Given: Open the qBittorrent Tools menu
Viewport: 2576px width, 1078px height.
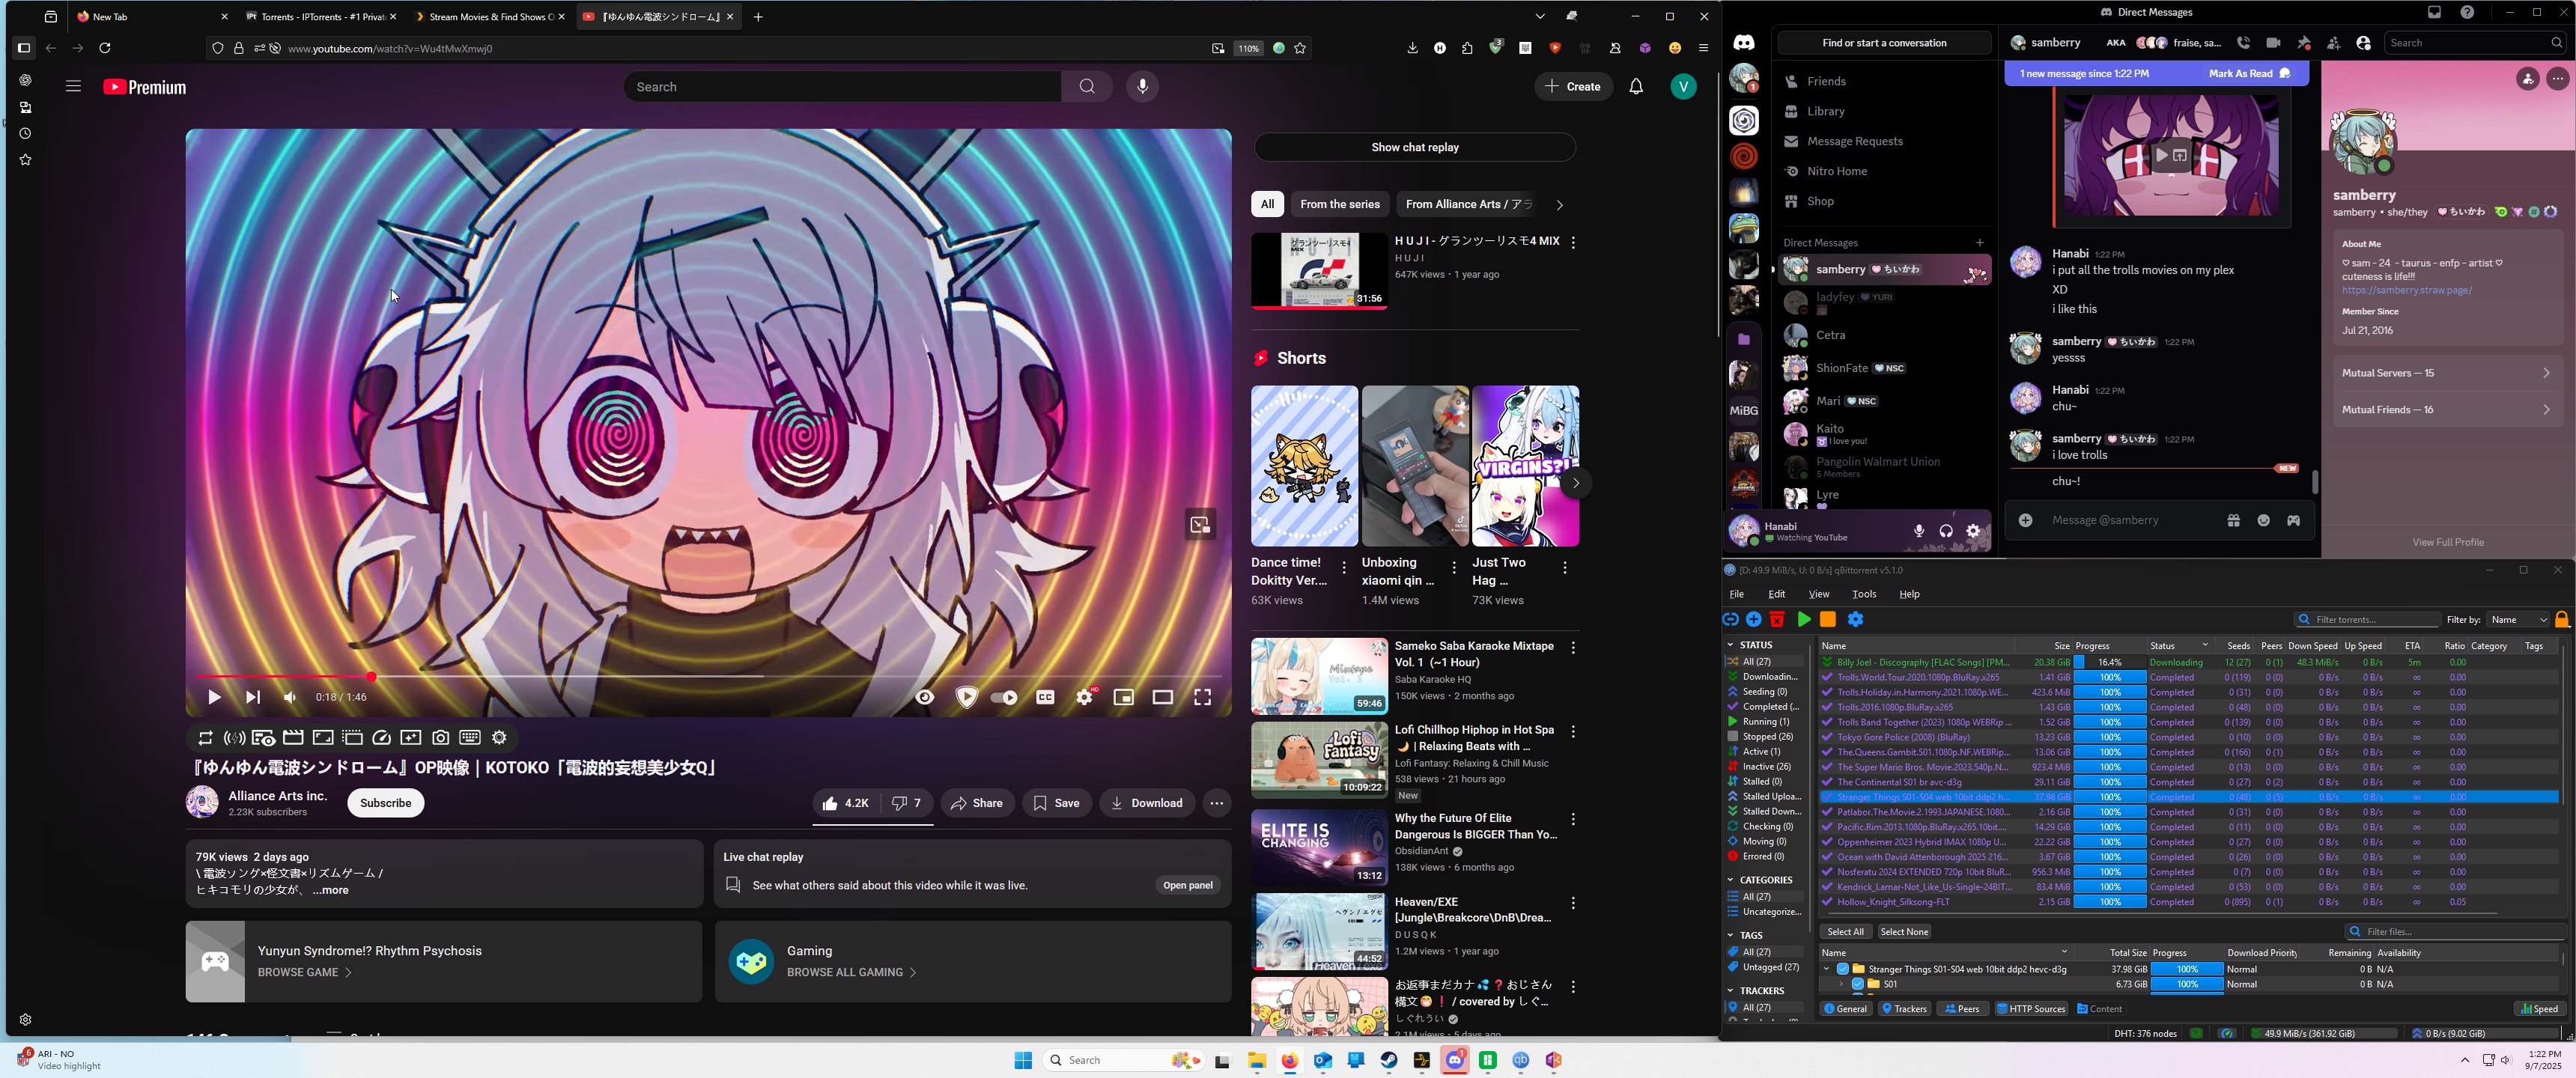Looking at the screenshot, I should 1864,594.
